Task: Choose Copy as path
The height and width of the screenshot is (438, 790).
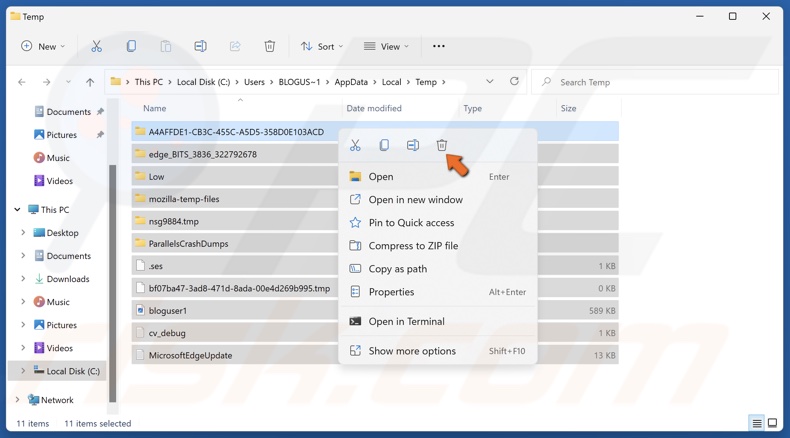Action: [x=437, y=269]
